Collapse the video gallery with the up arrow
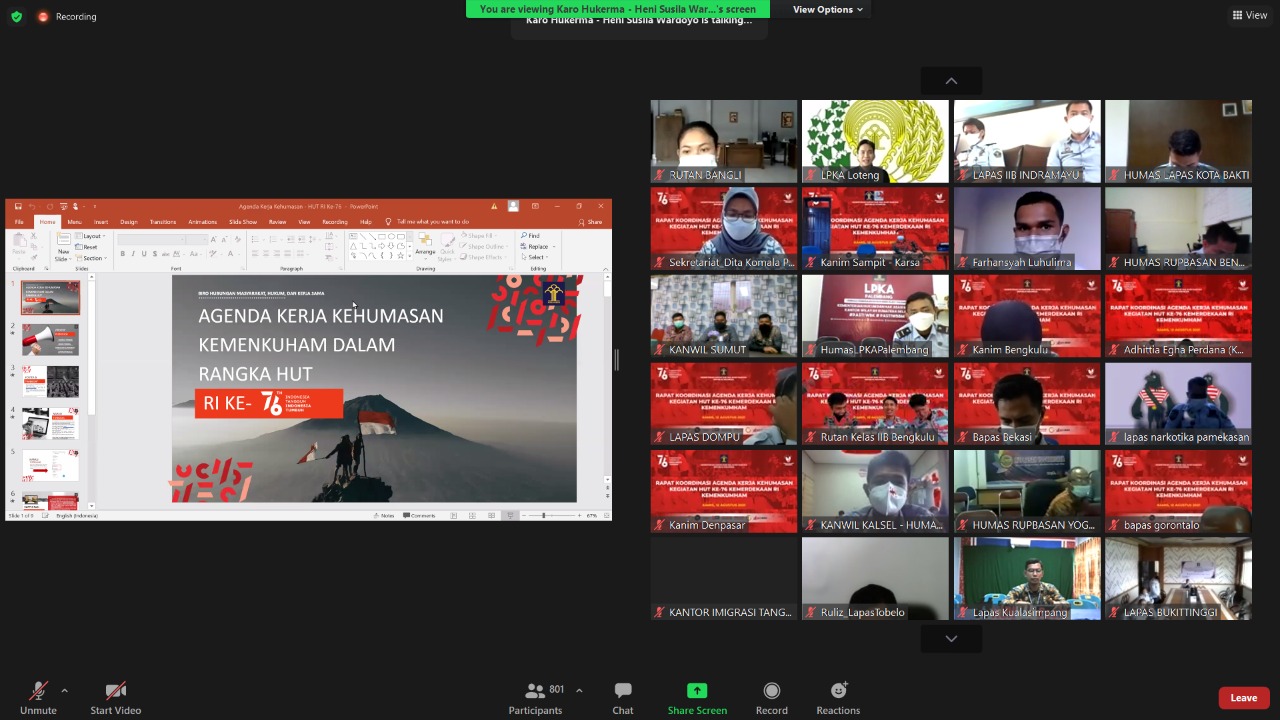The width and height of the screenshot is (1280, 720). pos(950,80)
